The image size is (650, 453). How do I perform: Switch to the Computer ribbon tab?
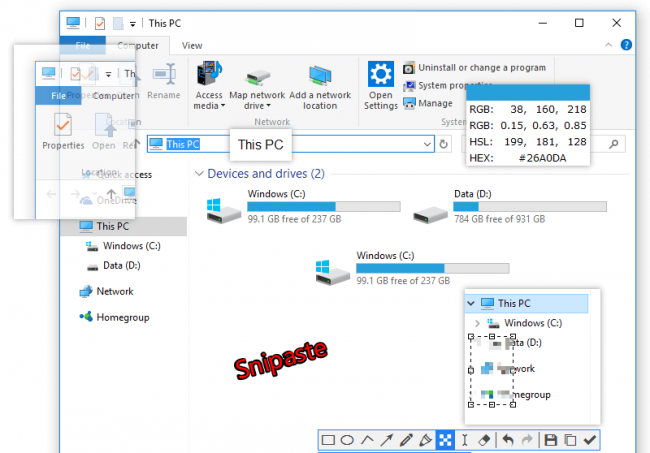pyautogui.click(x=138, y=46)
